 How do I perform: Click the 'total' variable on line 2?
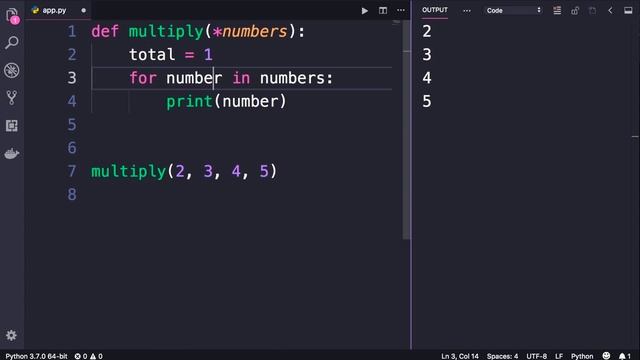click(152, 55)
